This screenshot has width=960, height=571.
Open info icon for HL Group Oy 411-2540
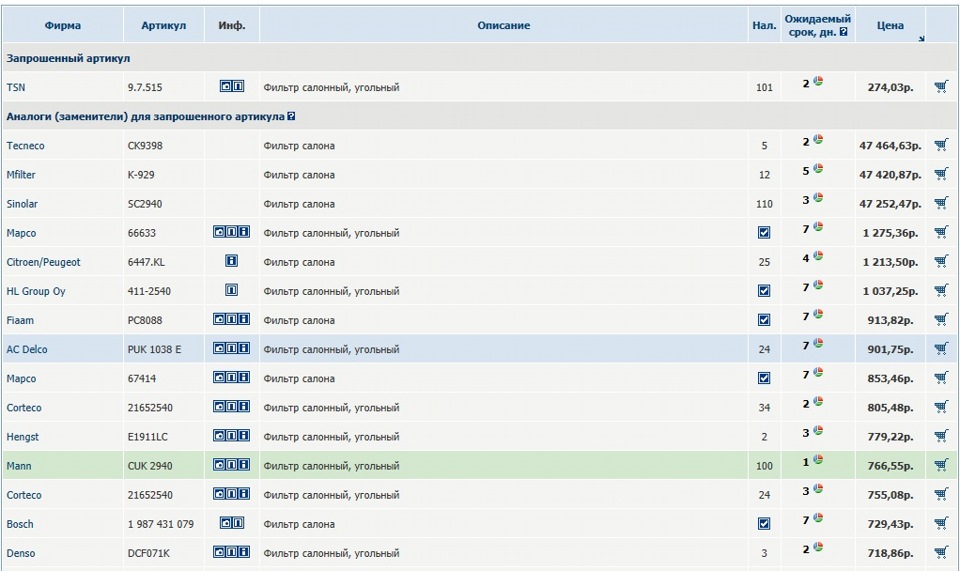pos(231,290)
